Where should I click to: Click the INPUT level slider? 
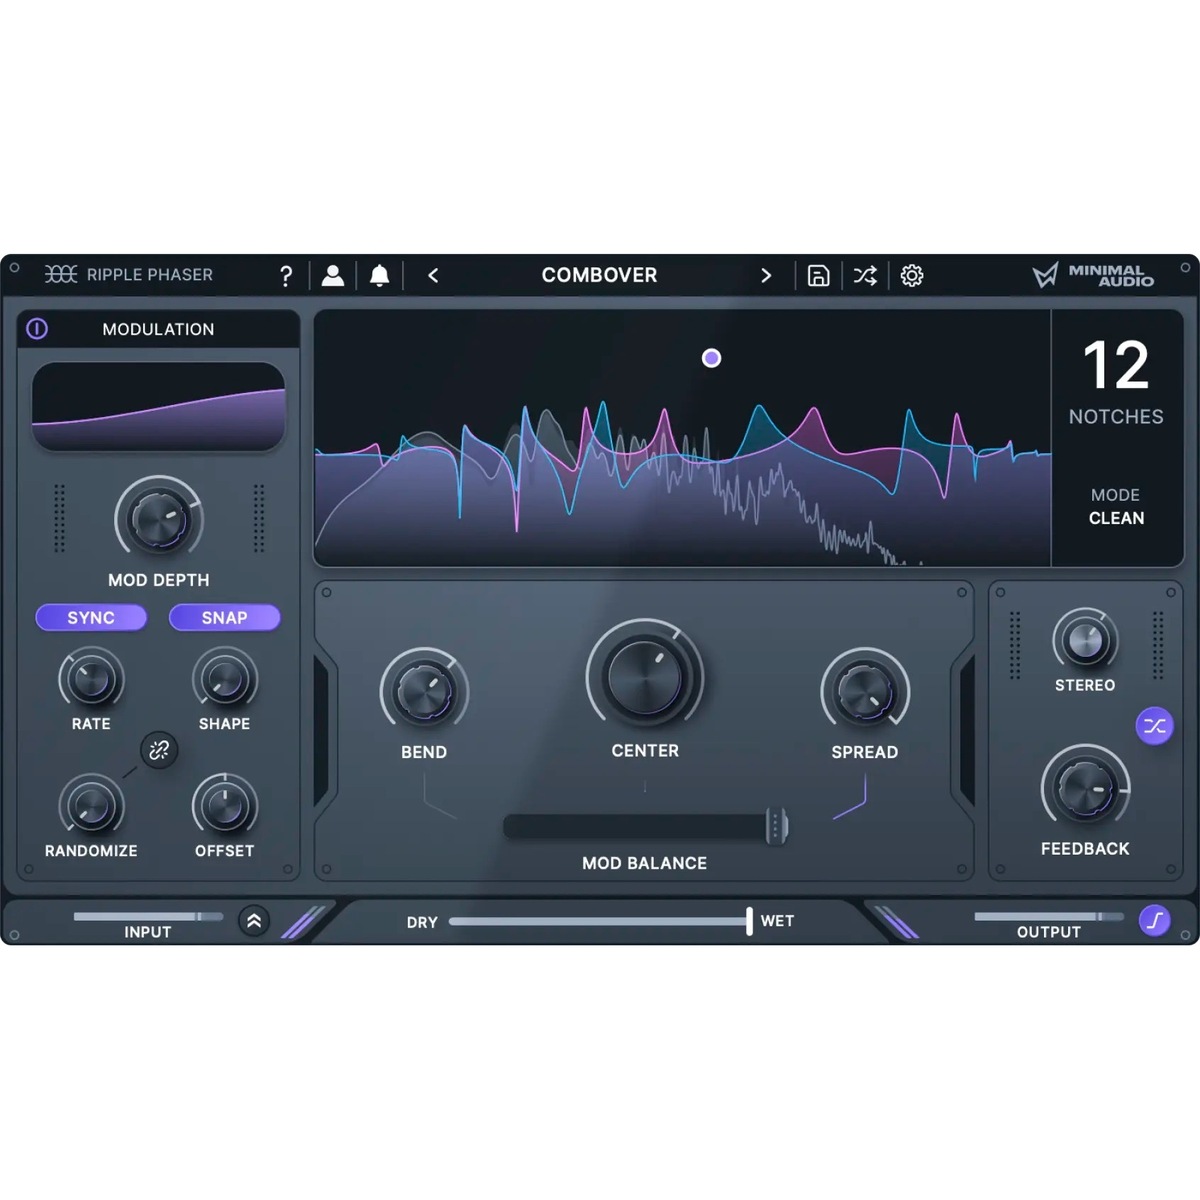pos(148,916)
